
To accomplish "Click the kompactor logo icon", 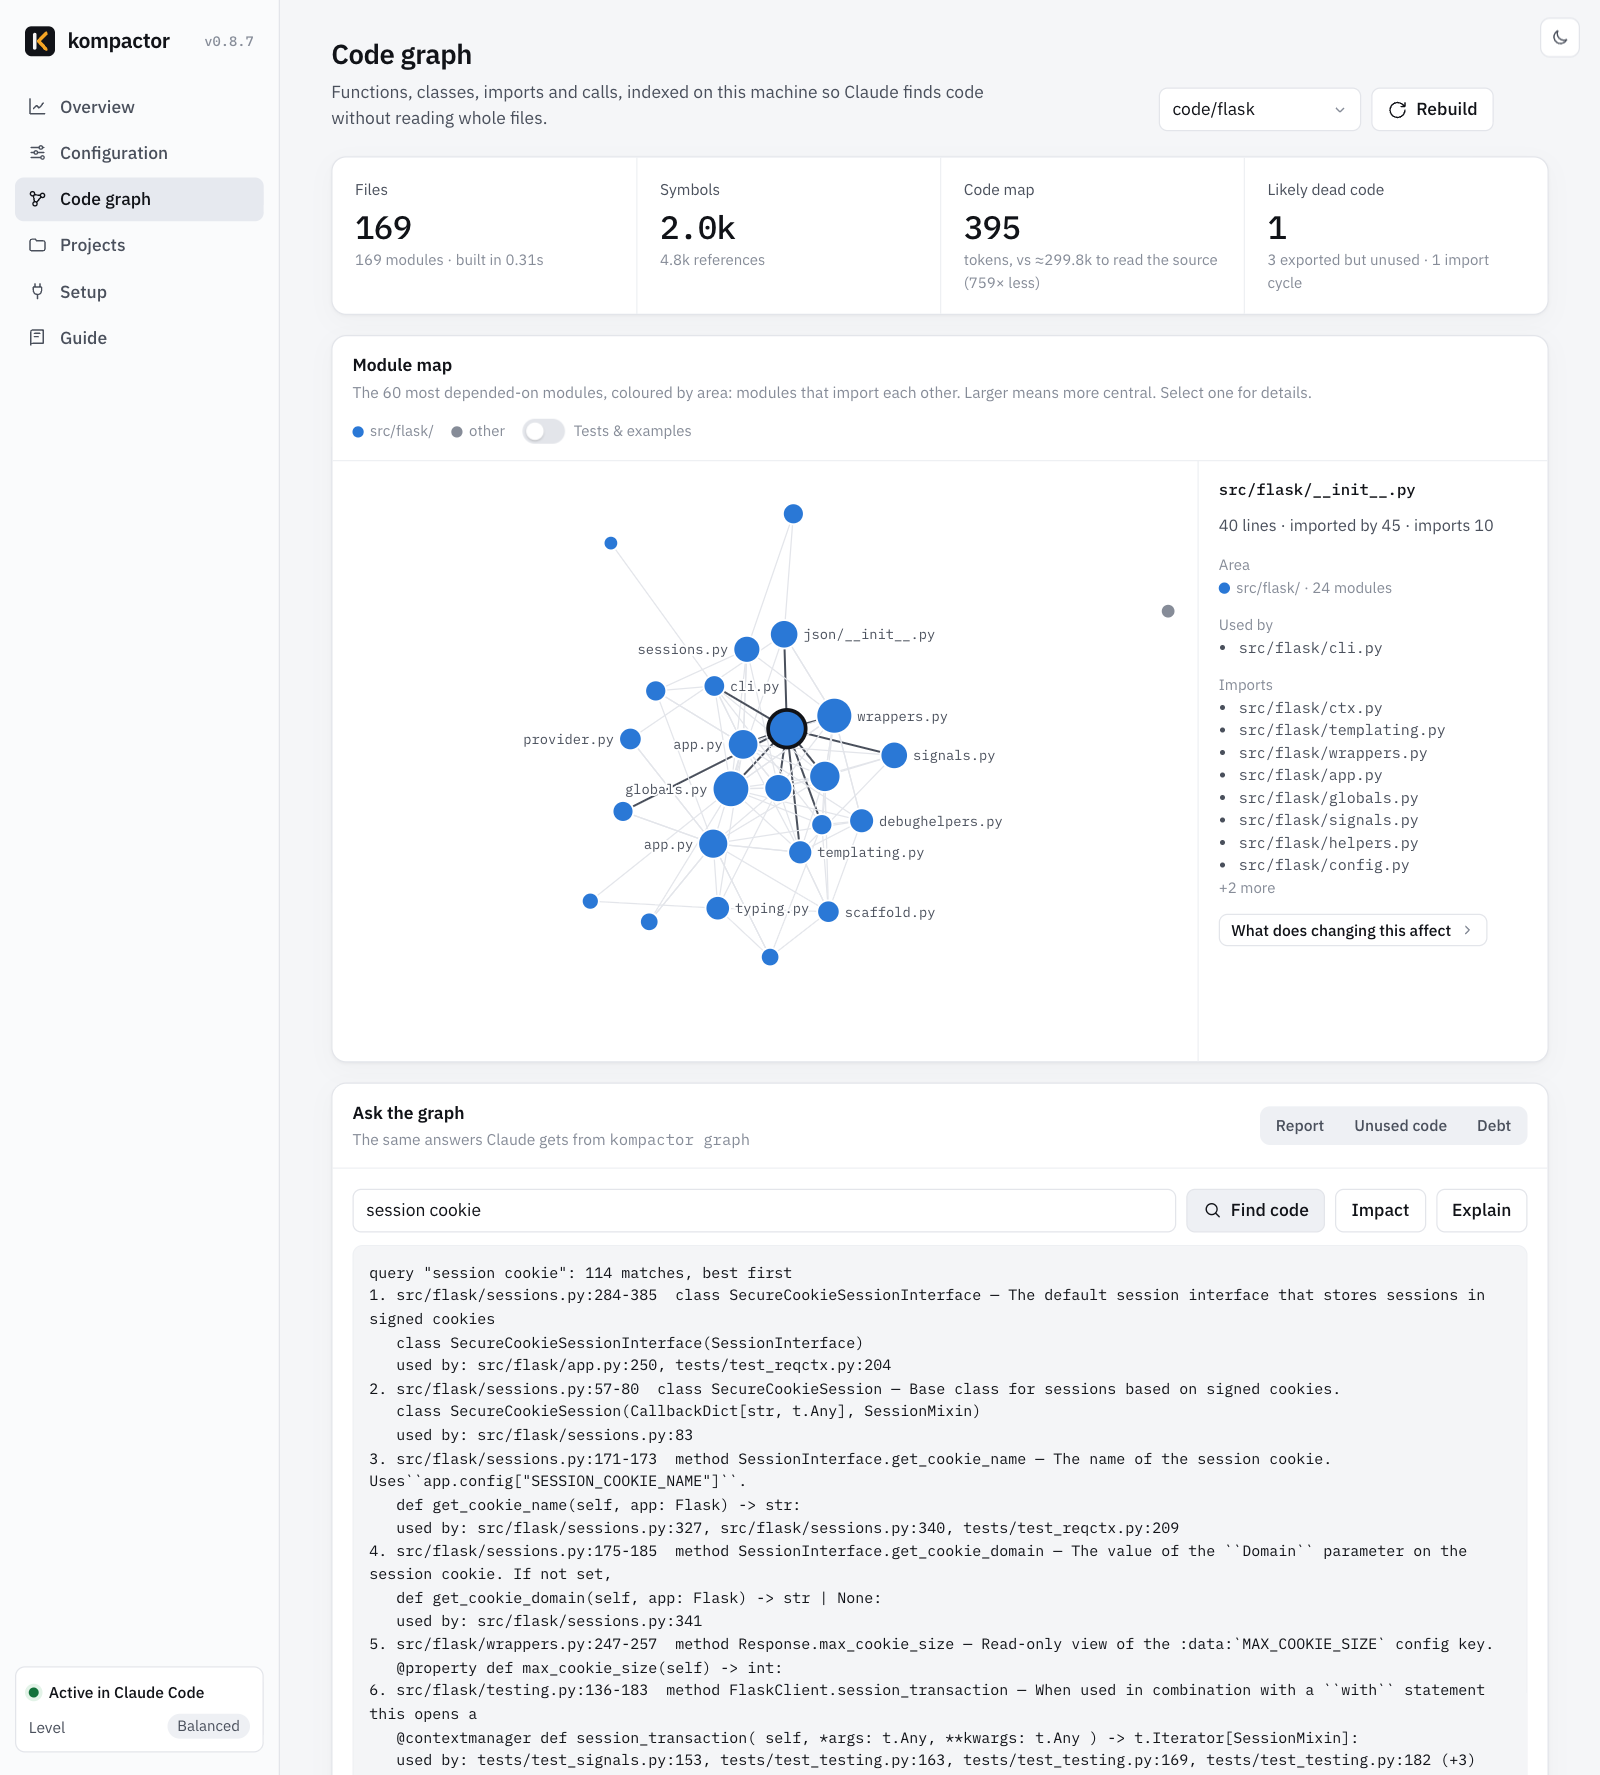I will point(40,41).
